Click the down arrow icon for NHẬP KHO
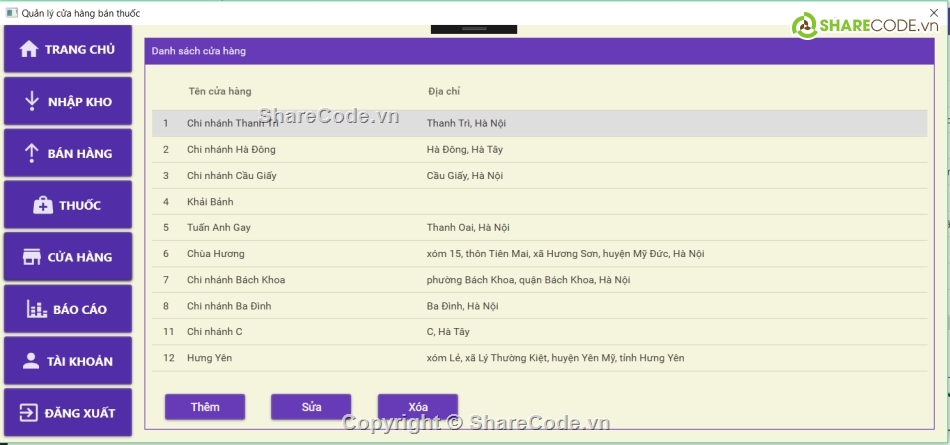This screenshot has height=445, width=950. 31,101
